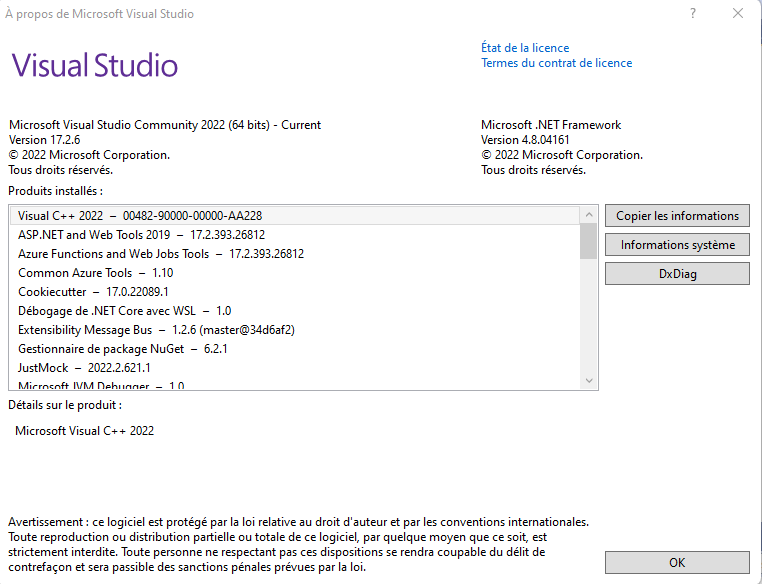762x584 pixels.
Task: Click the Version 17.2.6 text
Action: 44,140
